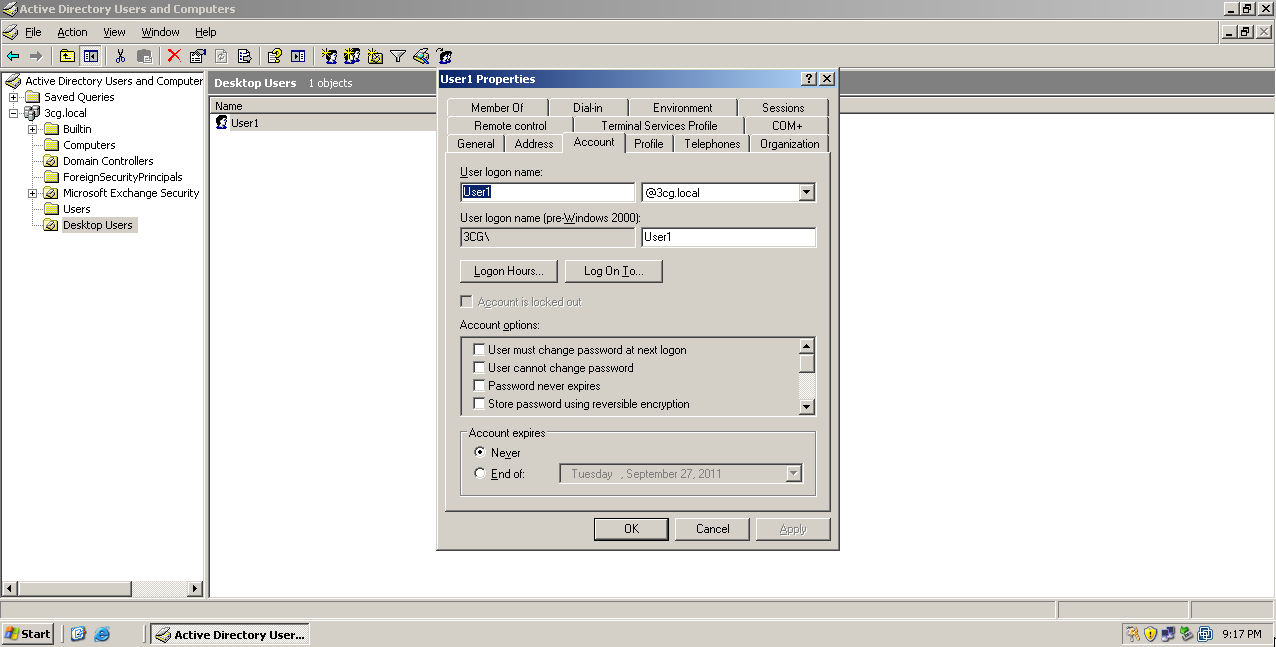Click the Copy toolbar icon beside the scissors
Viewport: 1276px width, 647px height.
144,56
